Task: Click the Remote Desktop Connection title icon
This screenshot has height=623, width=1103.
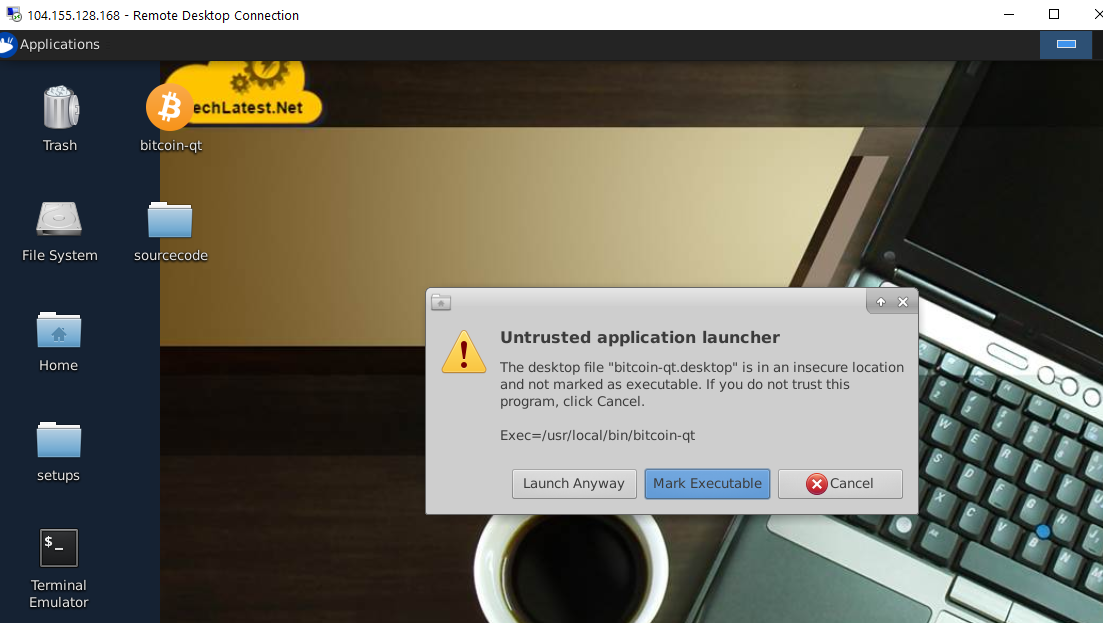Action: tap(13, 15)
